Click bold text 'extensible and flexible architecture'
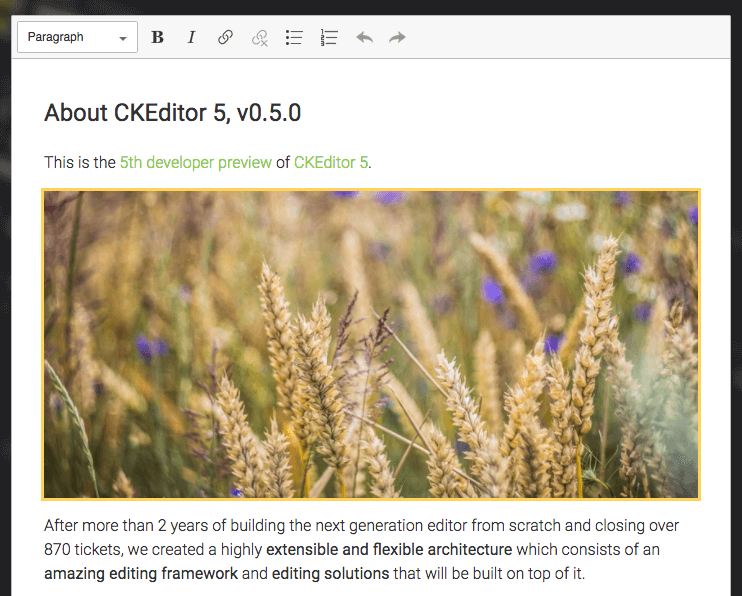The height and width of the screenshot is (596, 742). click(389, 550)
